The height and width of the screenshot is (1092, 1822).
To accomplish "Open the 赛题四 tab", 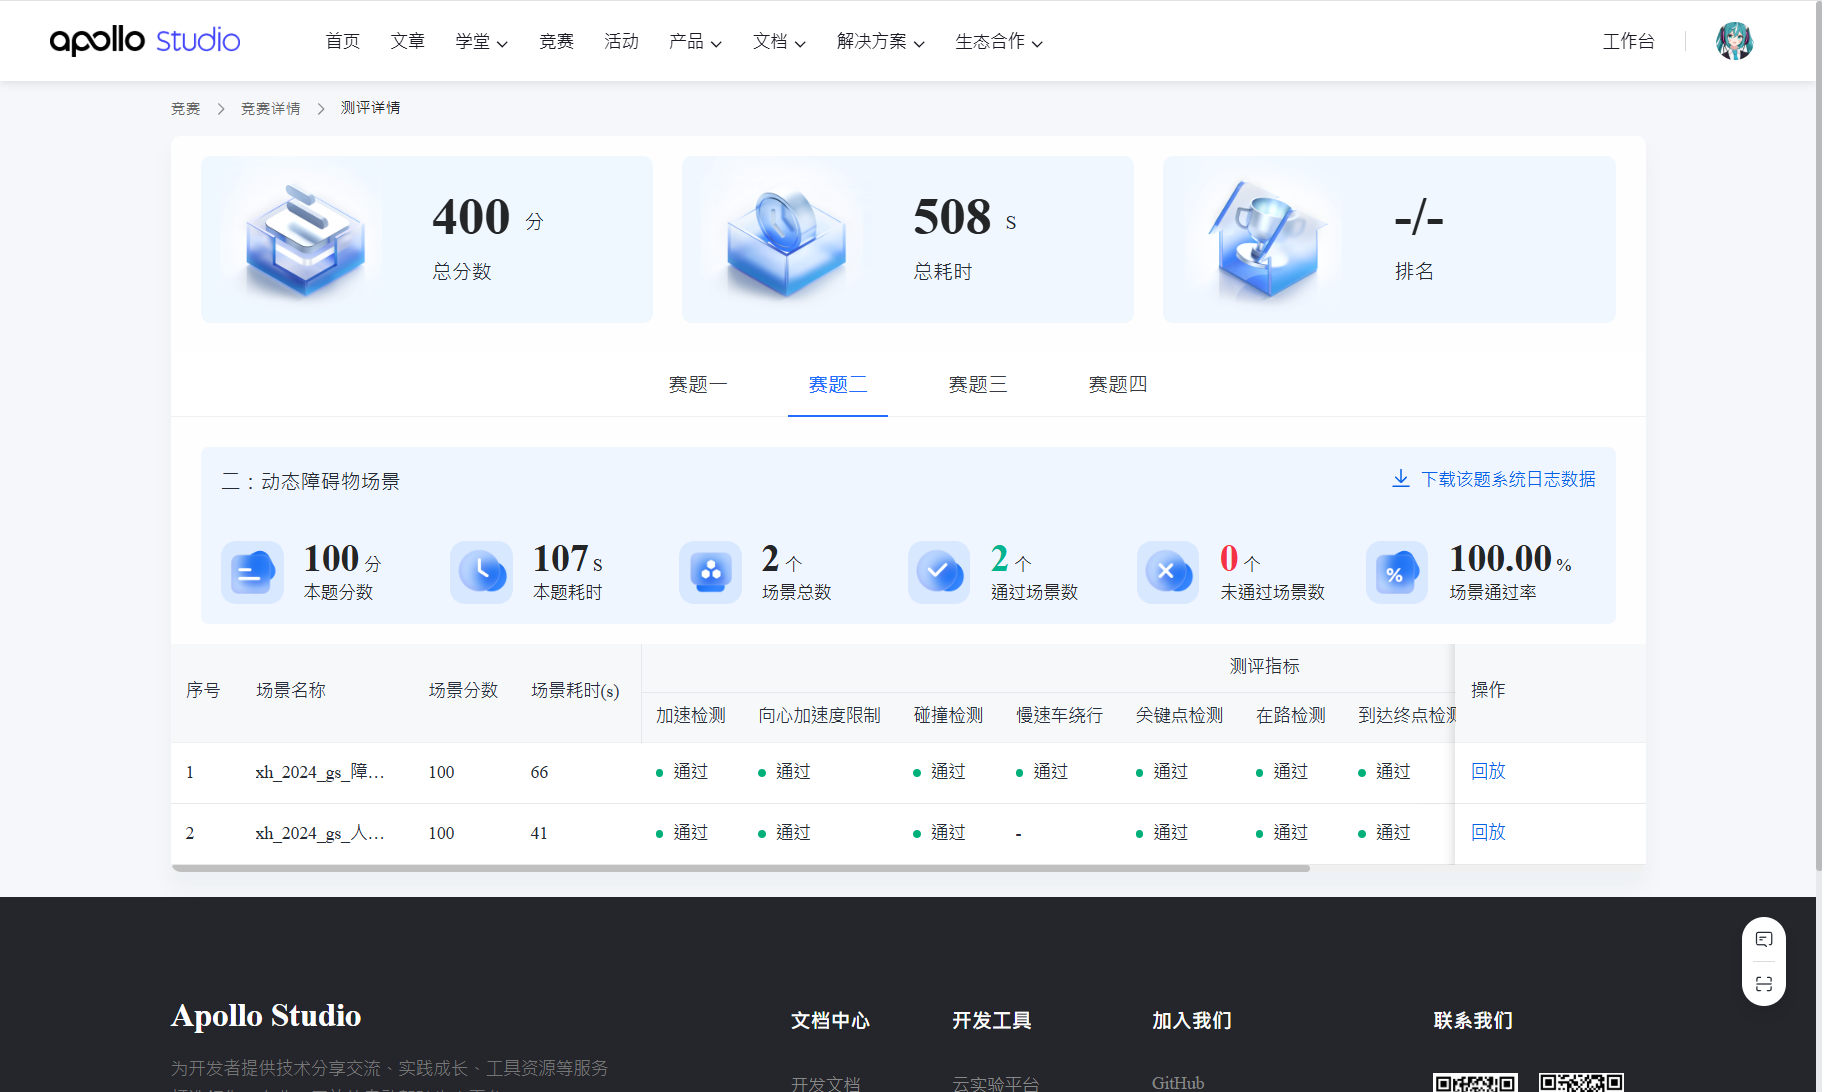I will pyautogui.click(x=1117, y=385).
